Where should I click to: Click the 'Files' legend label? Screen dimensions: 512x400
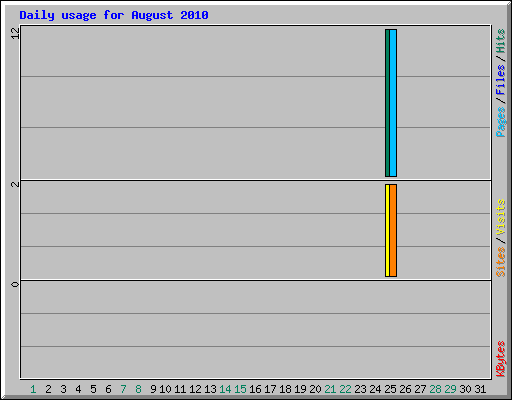[x=501, y=79]
